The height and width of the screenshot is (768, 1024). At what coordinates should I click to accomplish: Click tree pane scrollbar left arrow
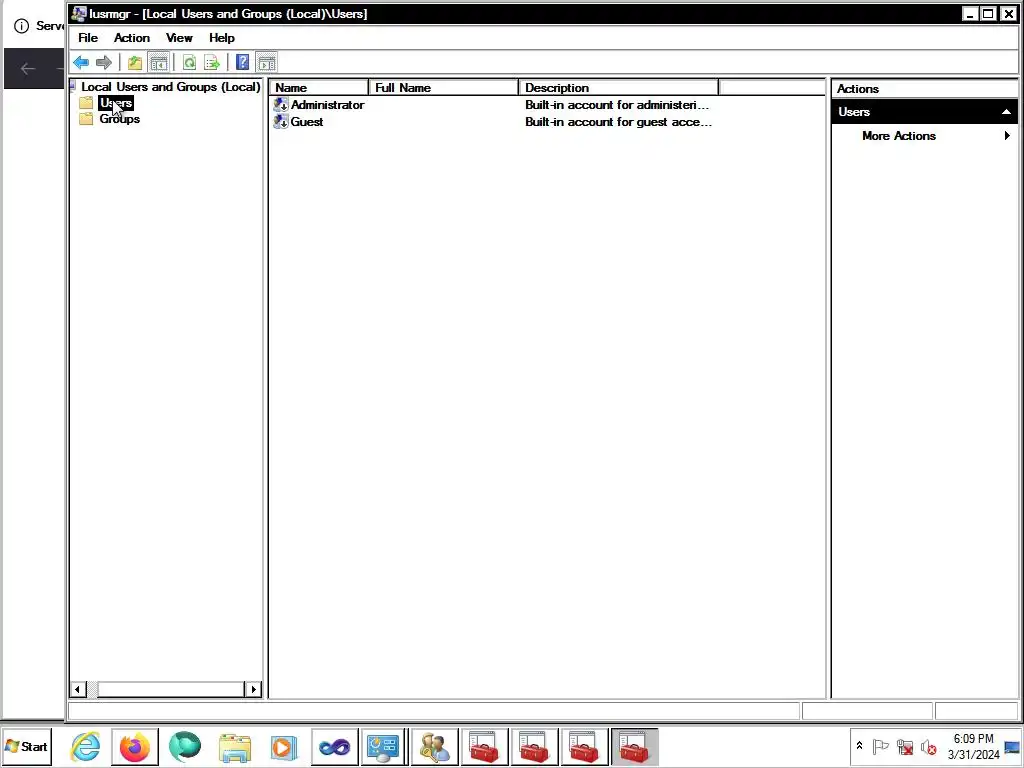point(77,689)
